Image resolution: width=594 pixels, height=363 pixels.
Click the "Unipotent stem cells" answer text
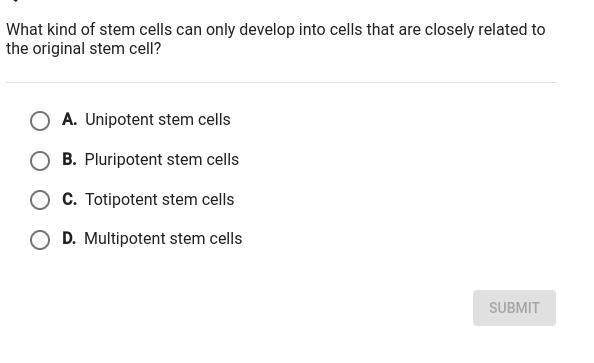[x=158, y=120]
